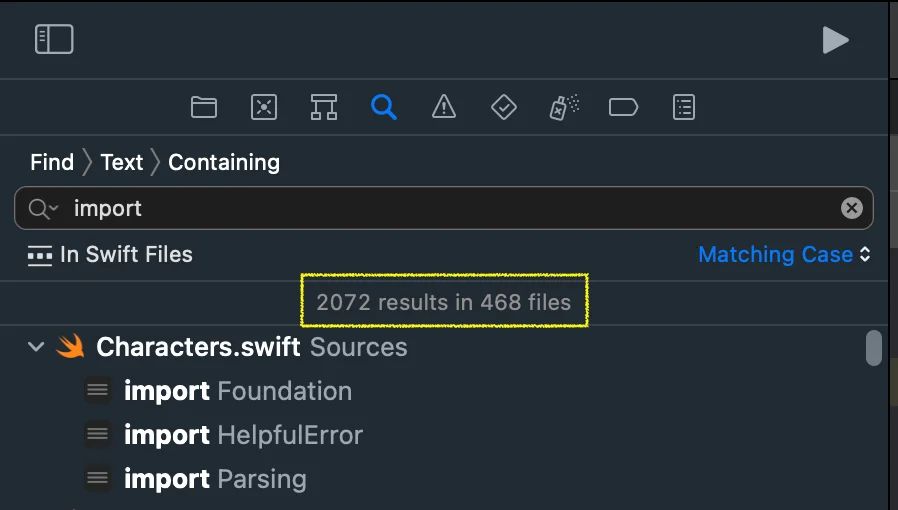Show the Symbol navigator hierarchy icon
The width and height of the screenshot is (898, 510).
(x=324, y=107)
